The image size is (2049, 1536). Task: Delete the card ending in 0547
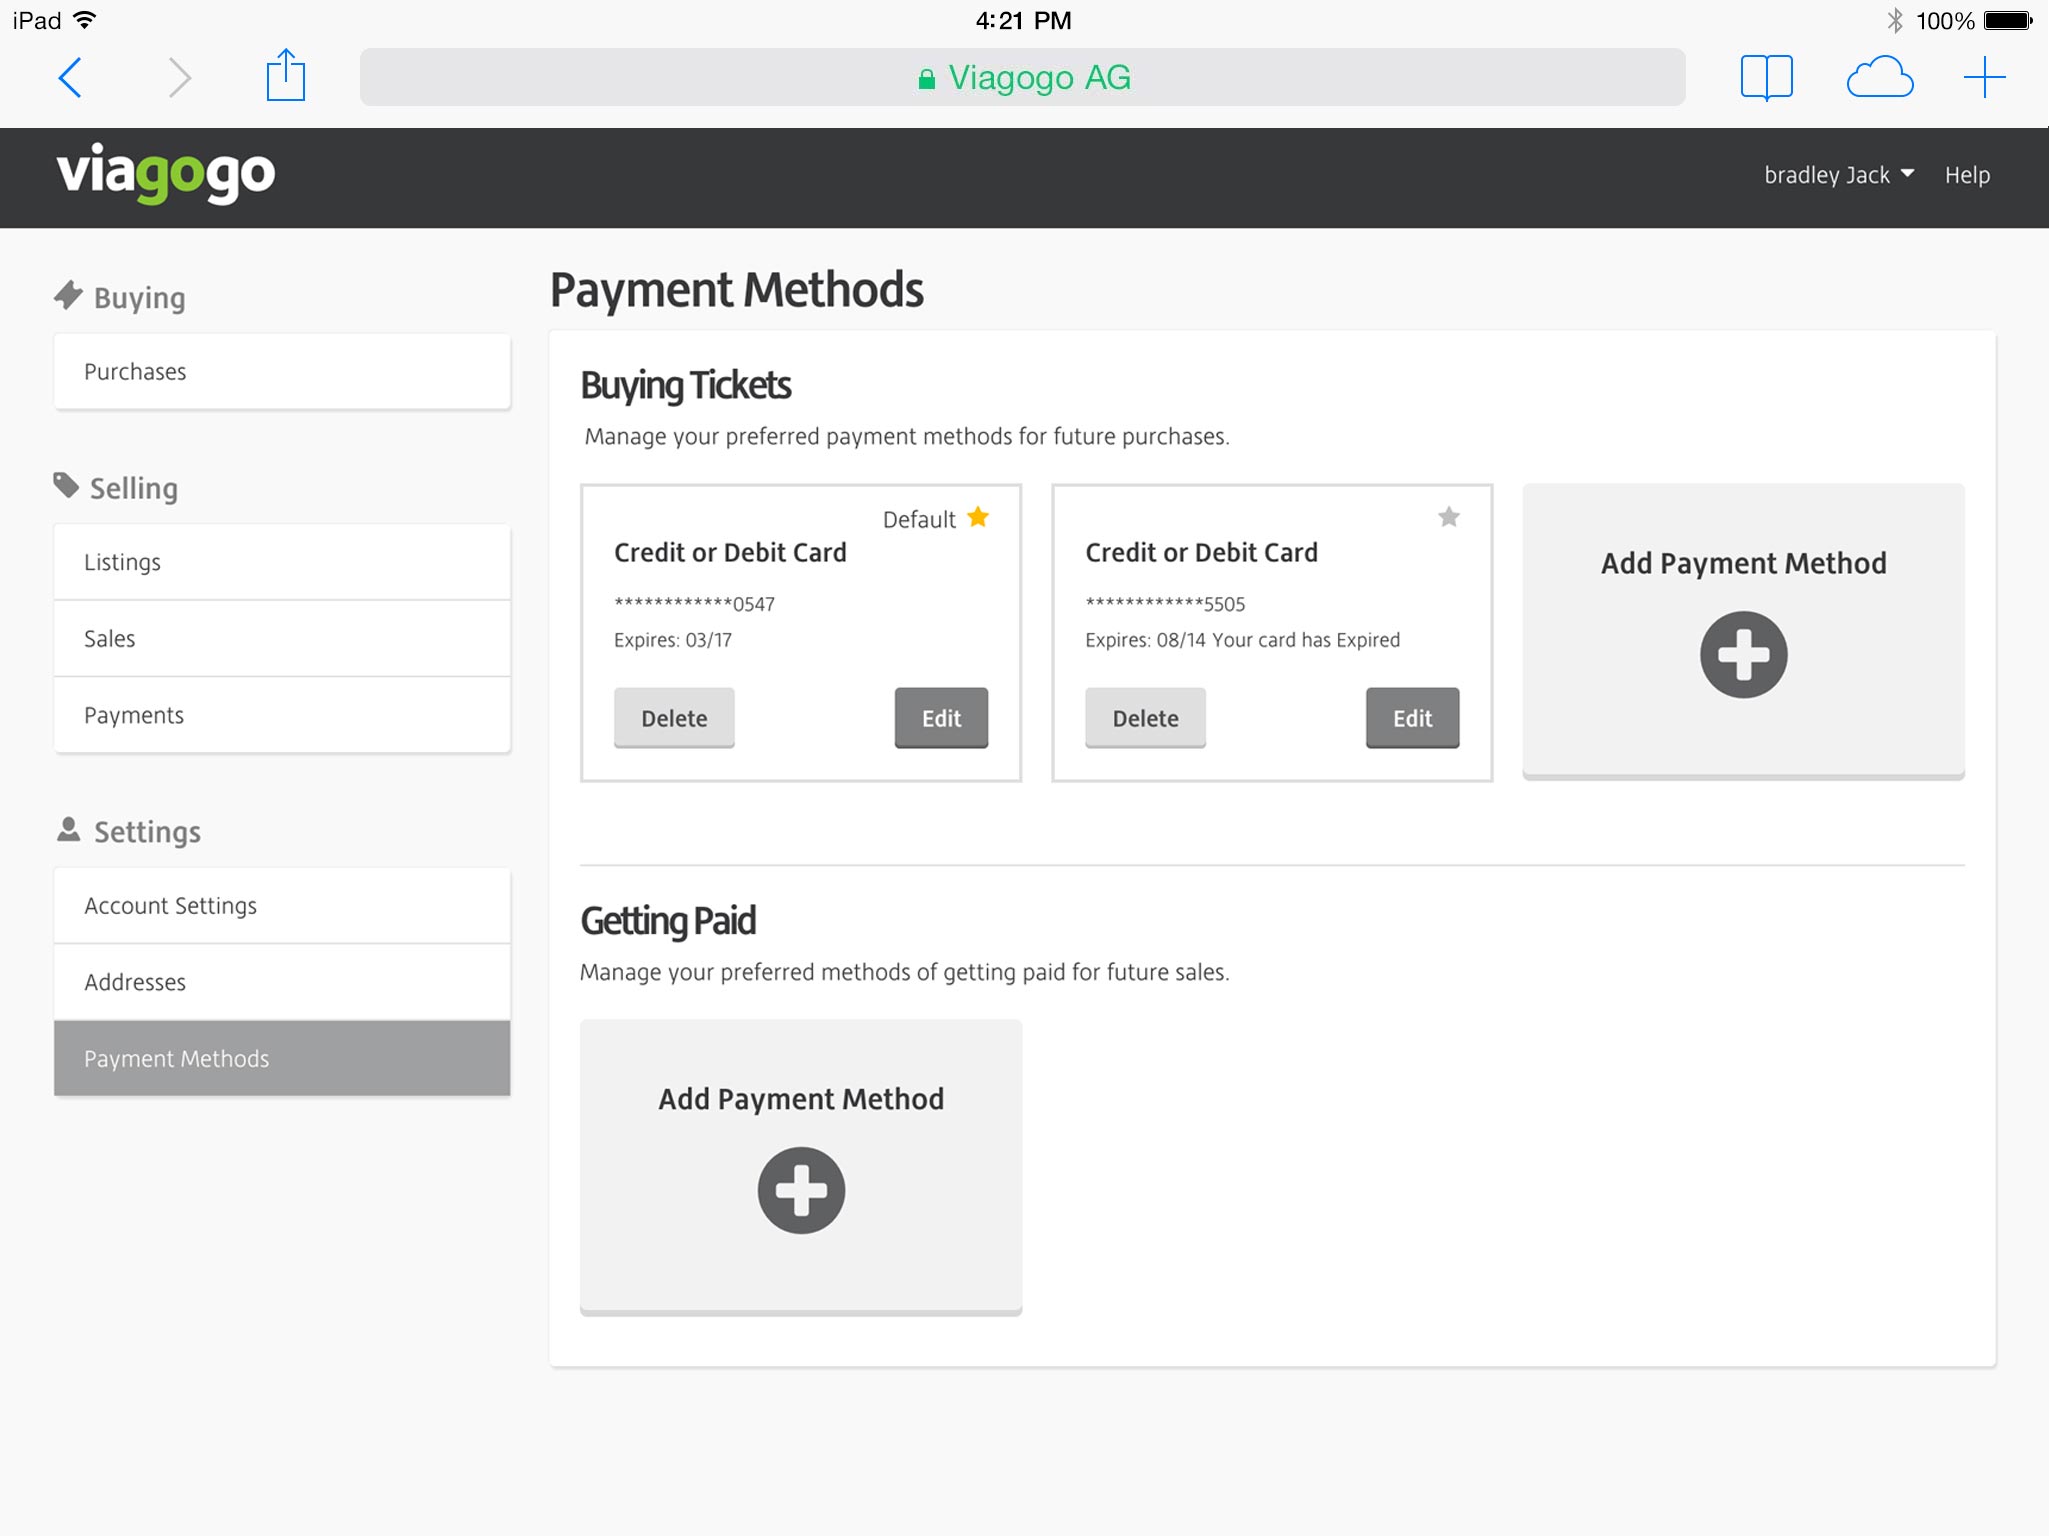(x=674, y=717)
